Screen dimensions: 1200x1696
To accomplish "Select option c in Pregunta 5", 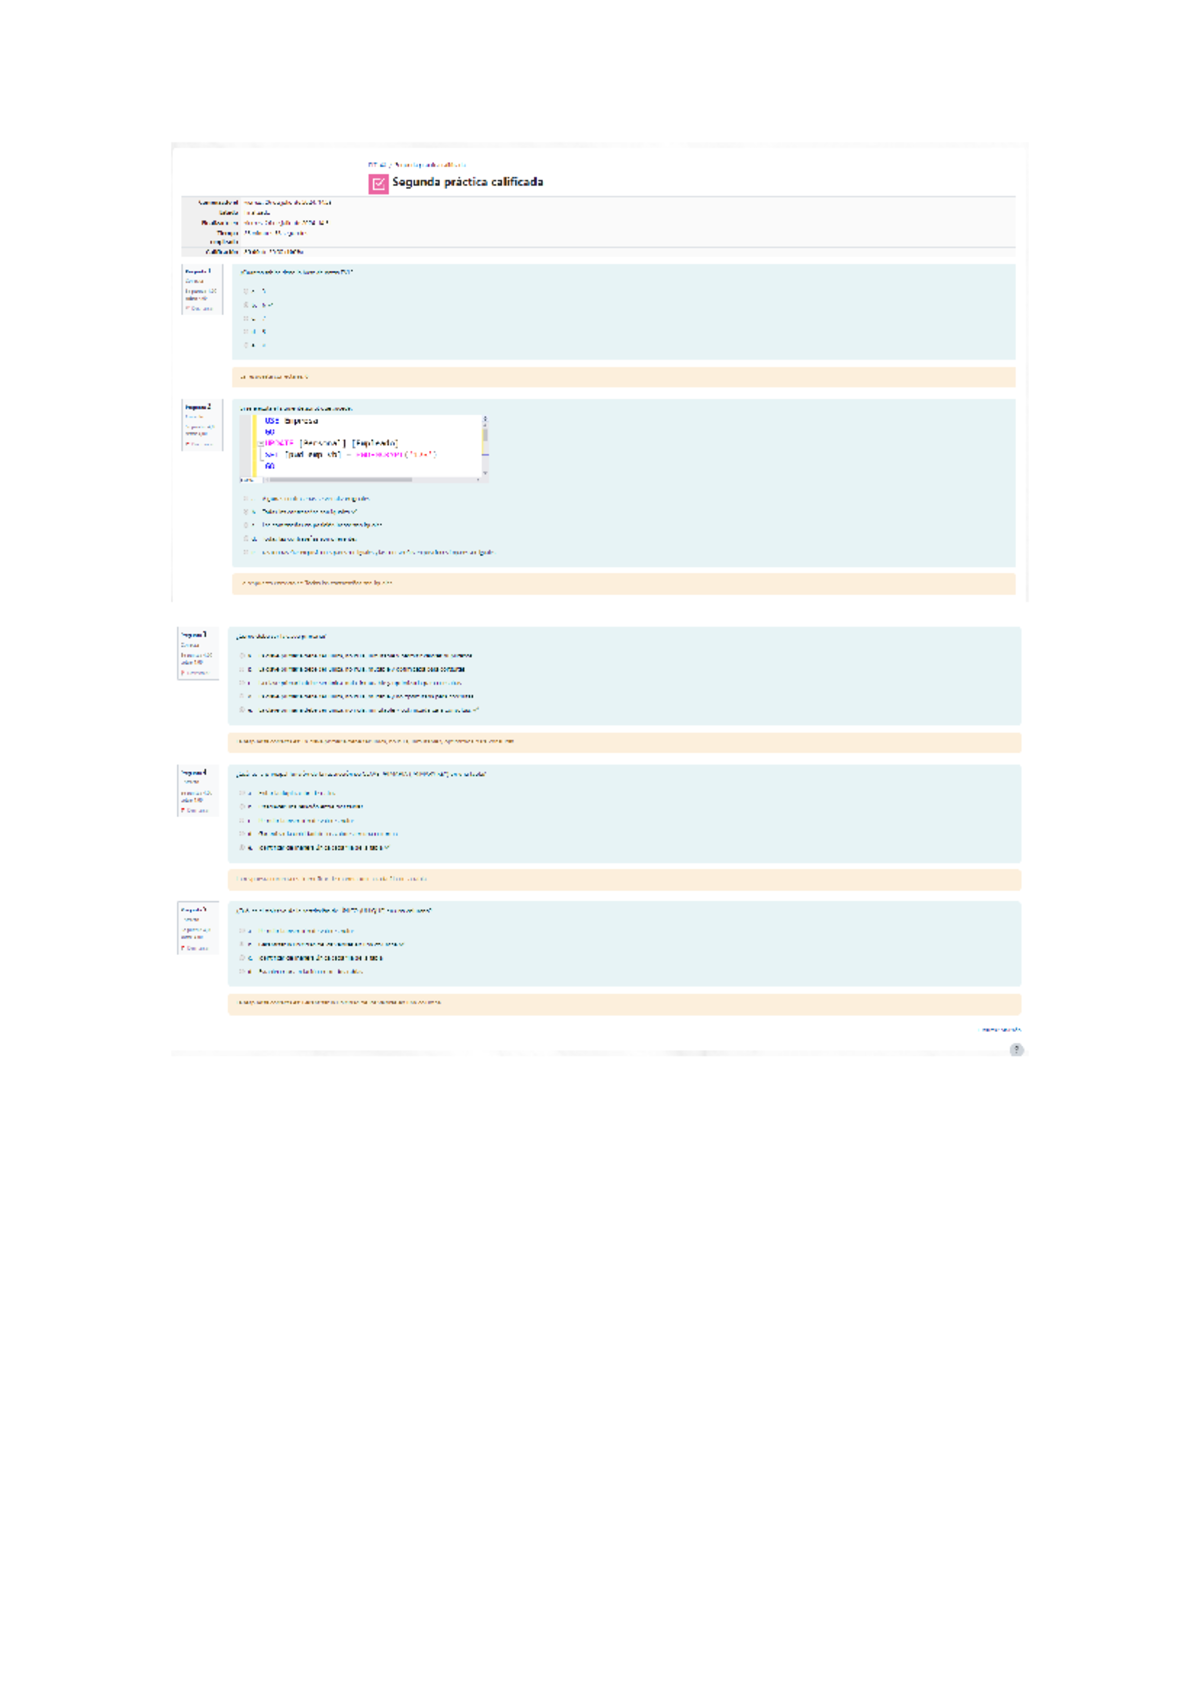I will click(242, 958).
